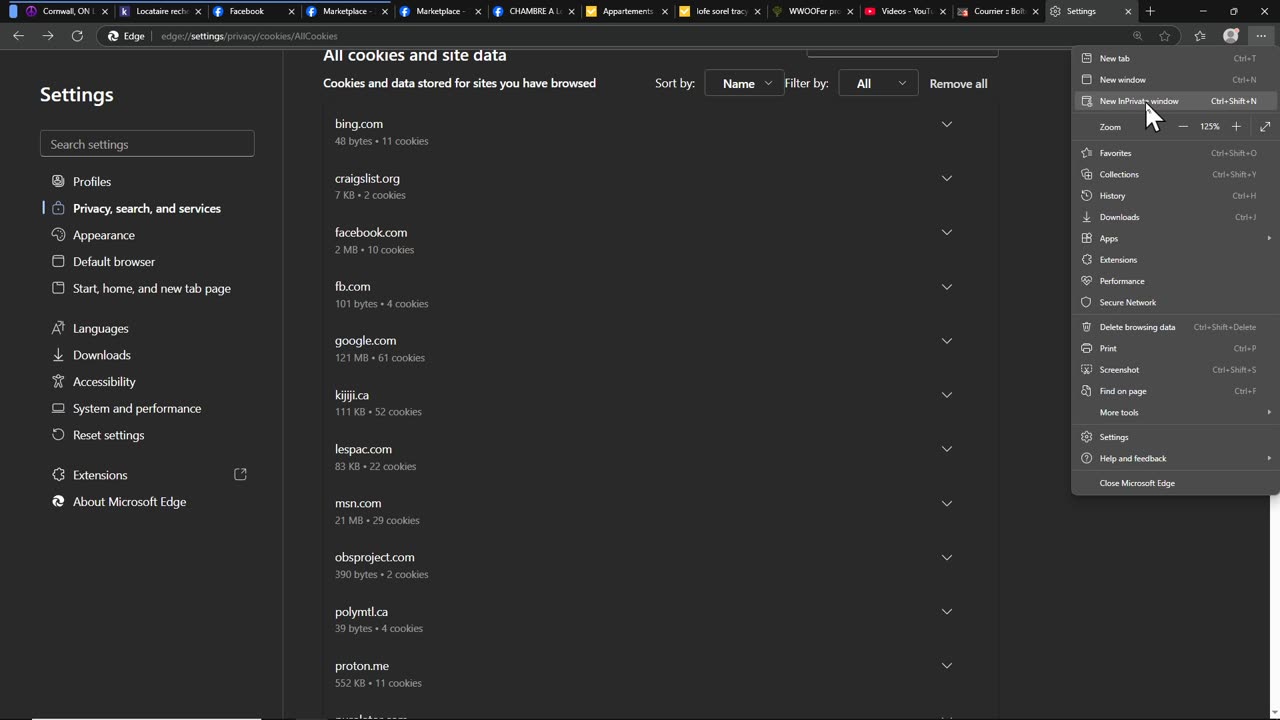The height and width of the screenshot is (720, 1280).
Task: Choose Close Microsoft Edge
Action: (1175, 483)
